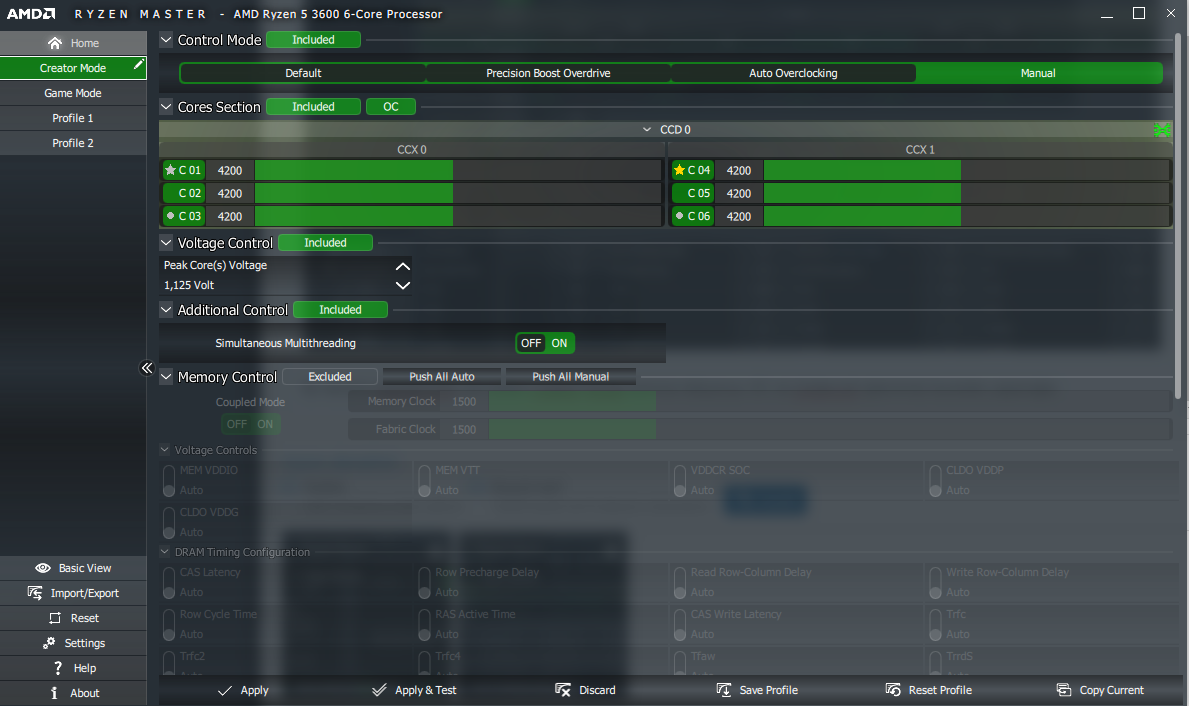Click the Apply checkmark icon
The height and width of the screenshot is (706, 1189).
(224, 690)
